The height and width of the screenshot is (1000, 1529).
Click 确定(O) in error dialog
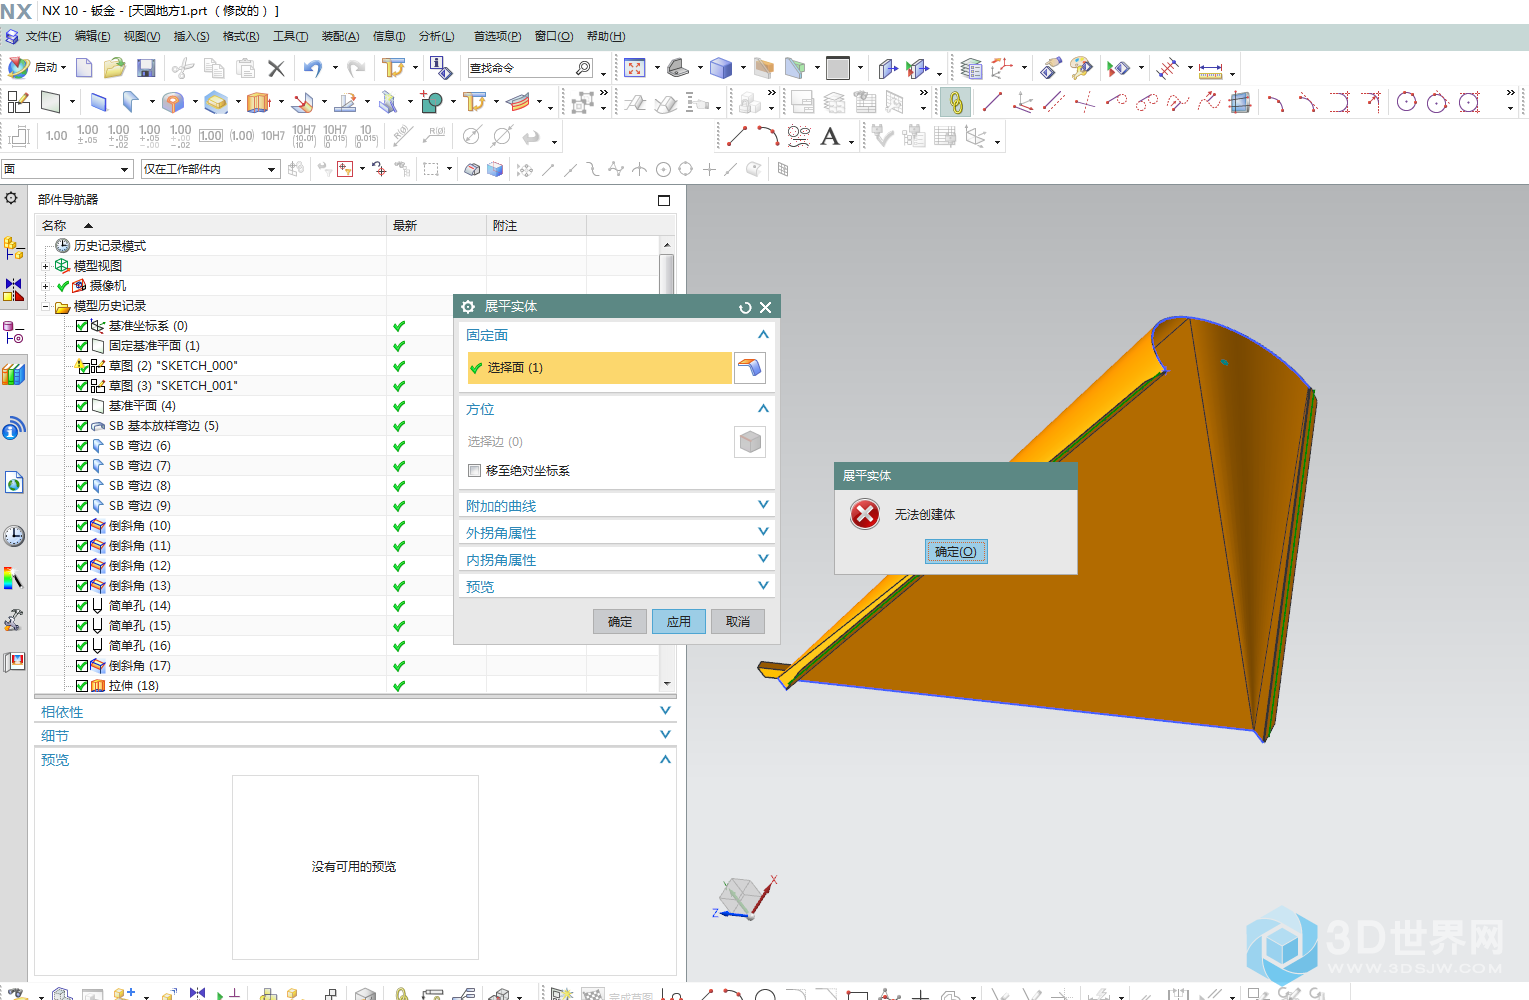point(956,552)
